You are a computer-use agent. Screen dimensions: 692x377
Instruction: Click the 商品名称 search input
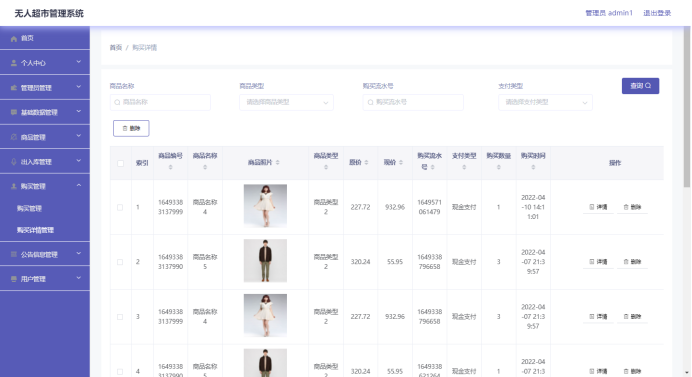pos(160,102)
